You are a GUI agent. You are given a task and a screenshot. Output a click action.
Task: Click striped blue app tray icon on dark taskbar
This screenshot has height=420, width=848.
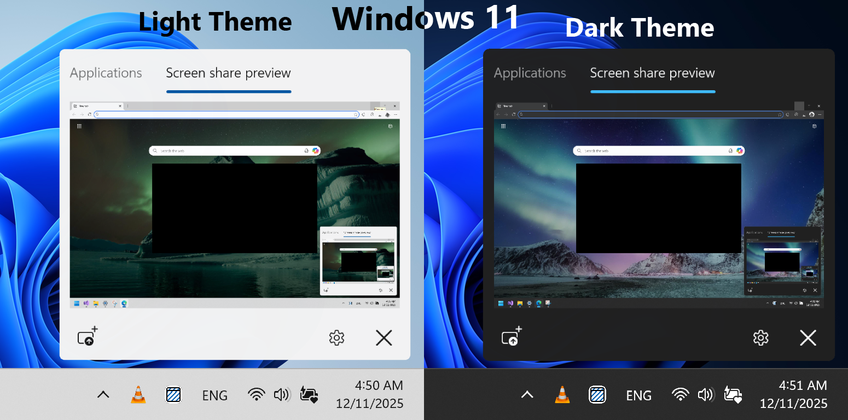coord(598,395)
